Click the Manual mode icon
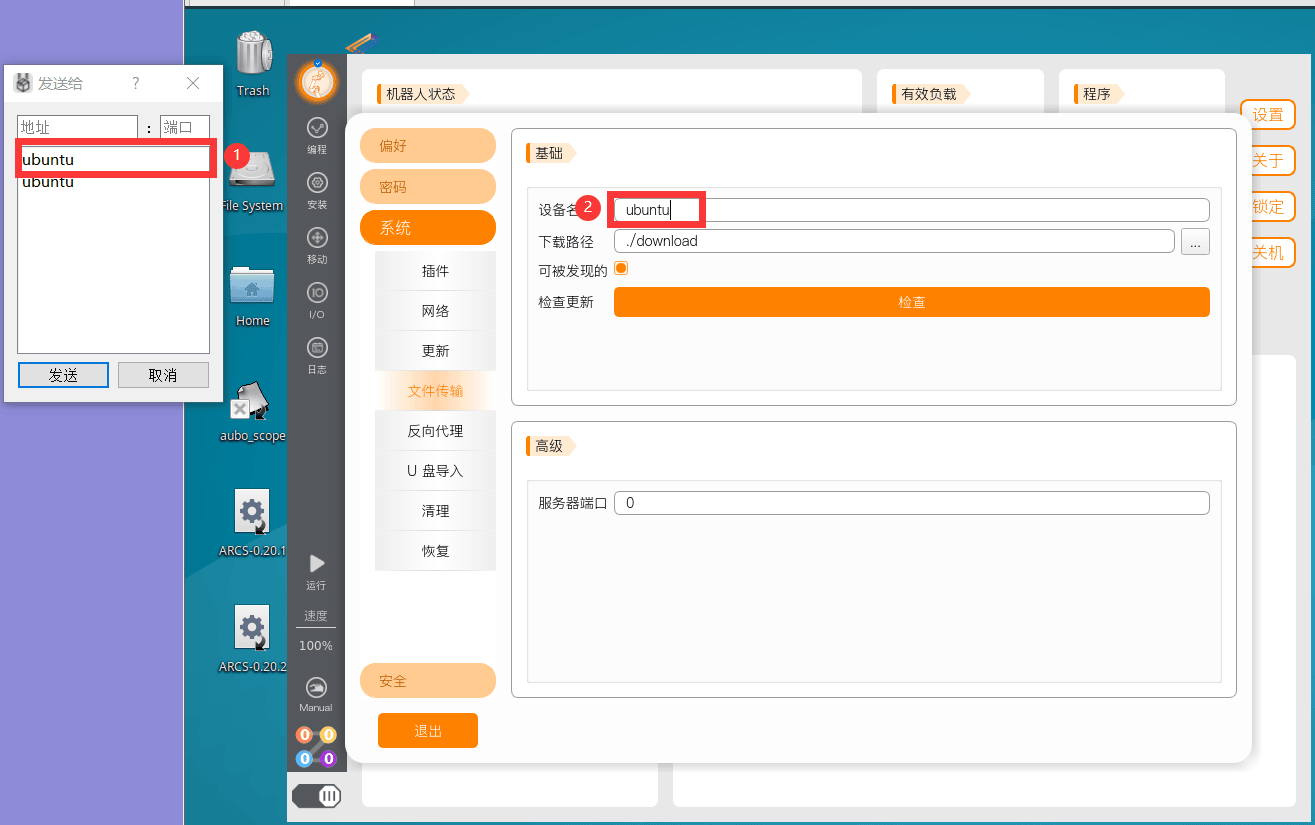 tap(316, 695)
